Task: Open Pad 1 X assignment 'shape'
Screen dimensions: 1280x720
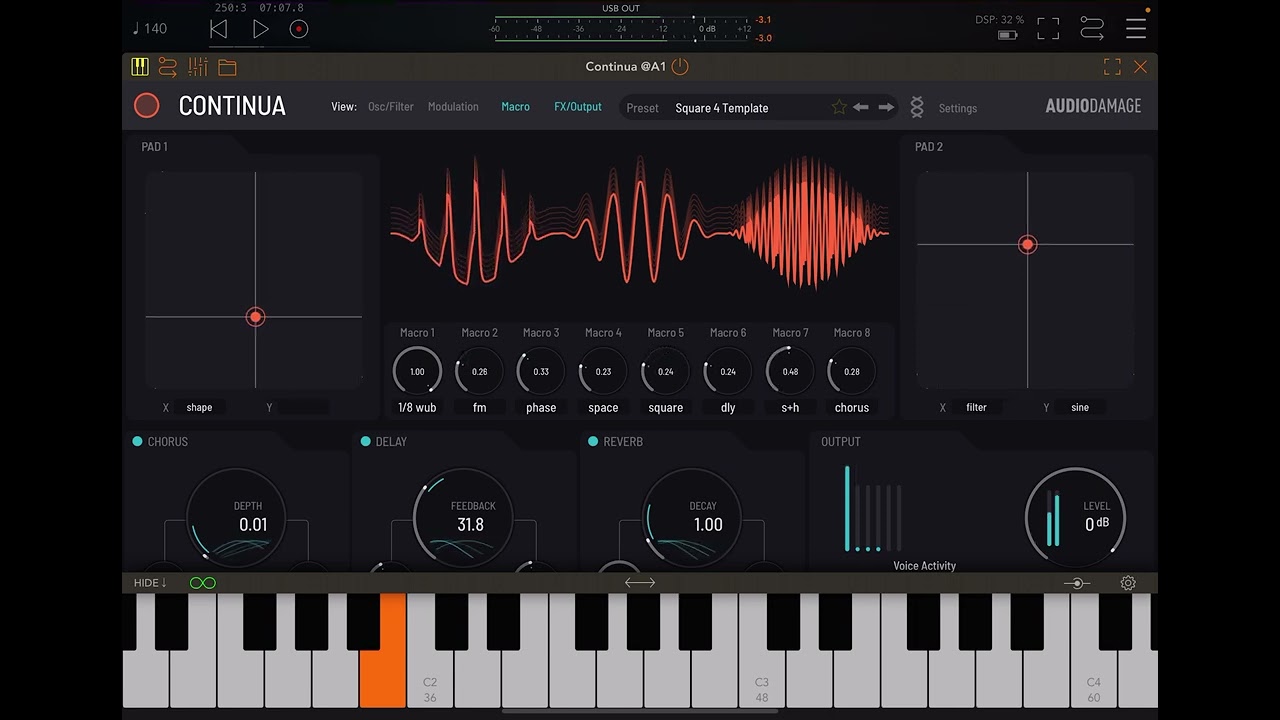Action: point(199,407)
